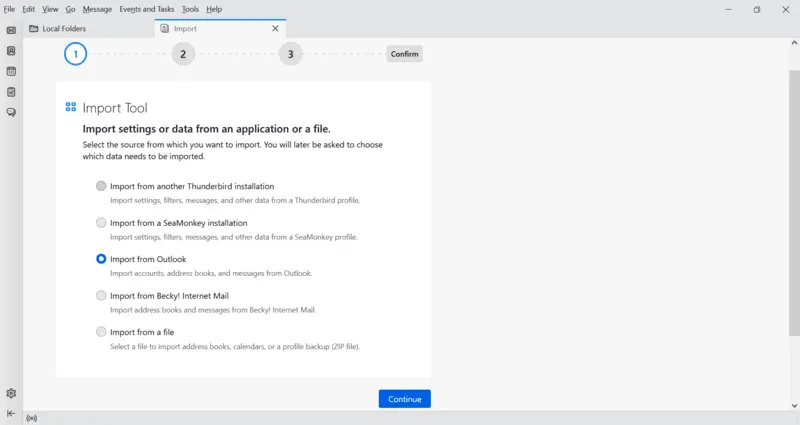The image size is (800, 425).
Task: Close the Import tab
Action: [x=276, y=29]
